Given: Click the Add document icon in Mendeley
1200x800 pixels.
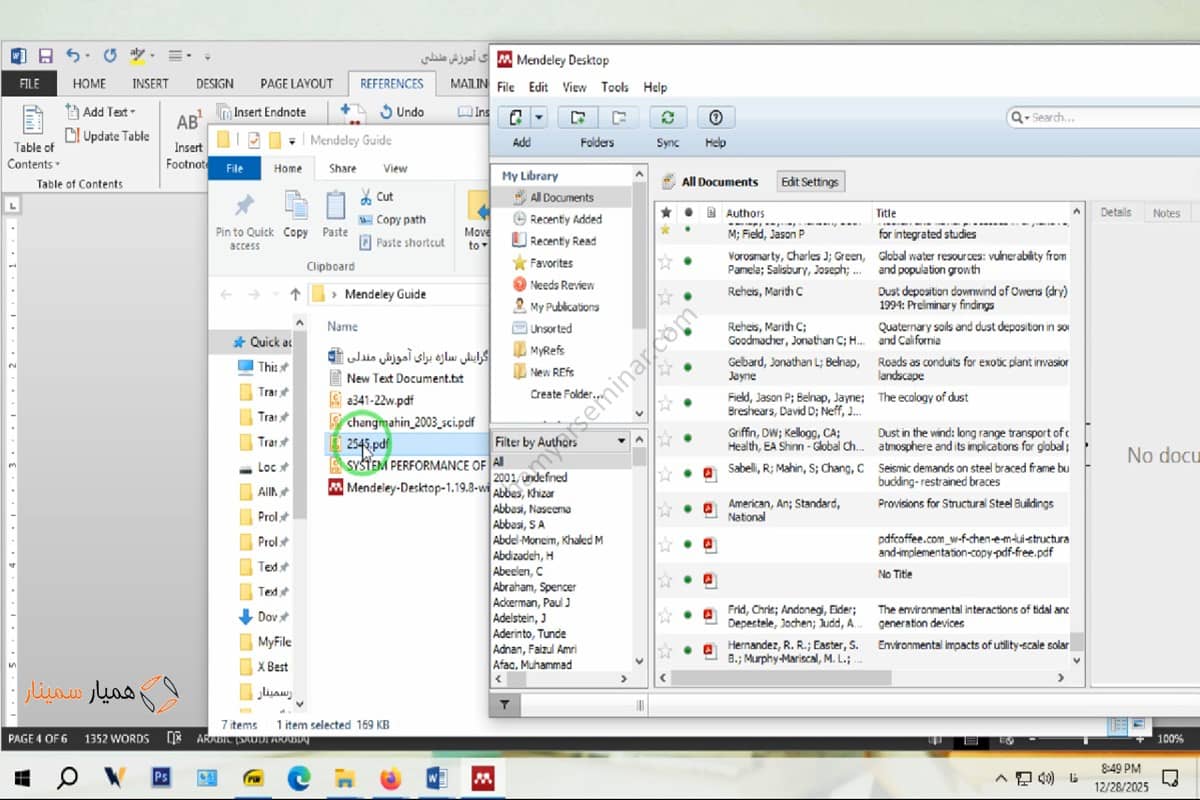Looking at the screenshot, I should pyautogui.click(x=515, y=117).
